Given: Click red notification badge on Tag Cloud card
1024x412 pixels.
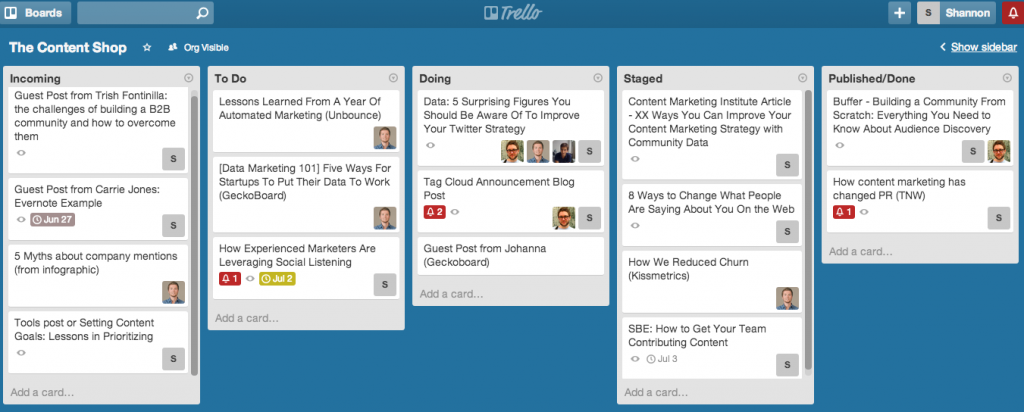Looking at the screenshot, I should (x=434, y=212).
